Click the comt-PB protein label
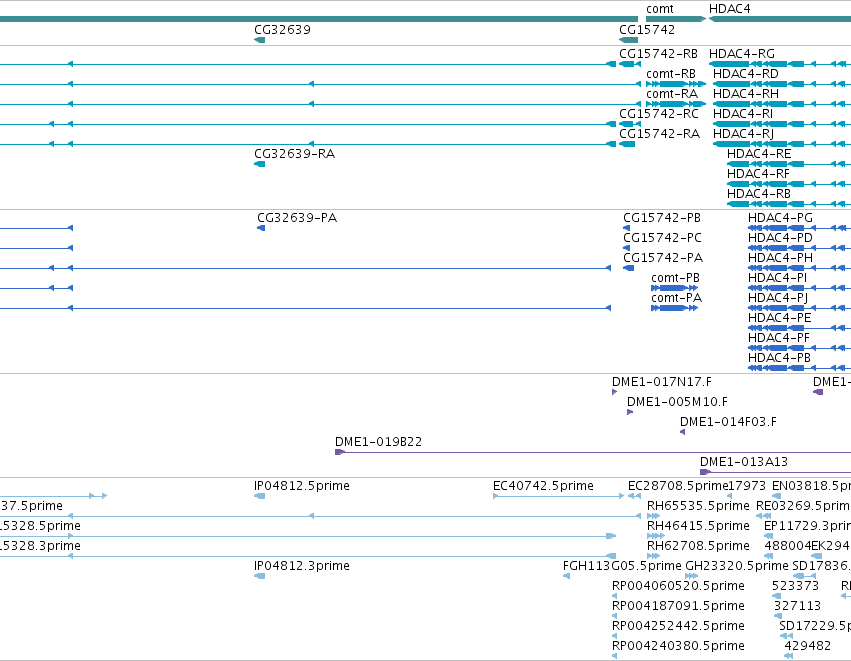 [x=676, y=278]
